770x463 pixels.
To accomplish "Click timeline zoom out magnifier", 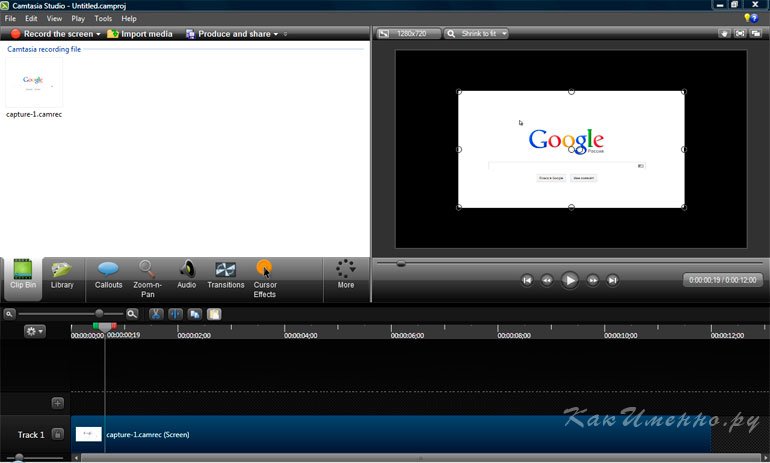I will pyautogui.click(x=9, y=314).
